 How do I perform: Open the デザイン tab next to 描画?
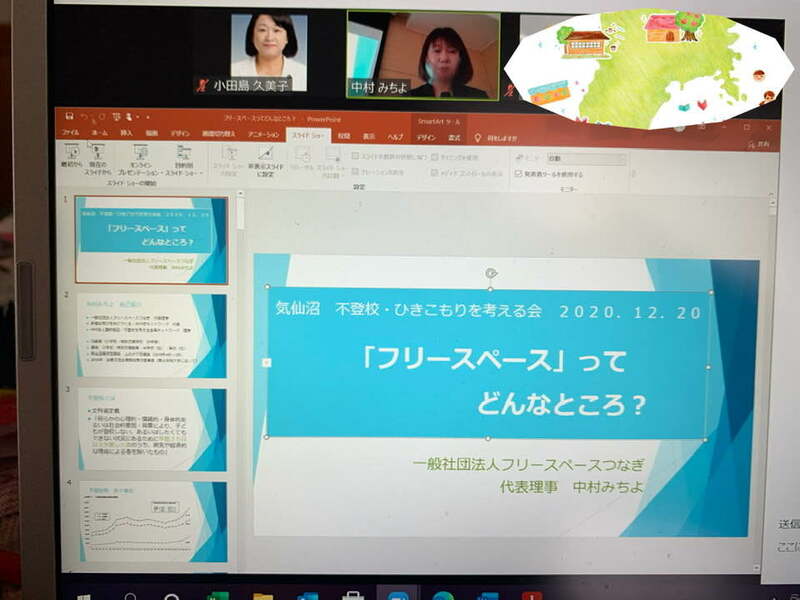(180, 133)
